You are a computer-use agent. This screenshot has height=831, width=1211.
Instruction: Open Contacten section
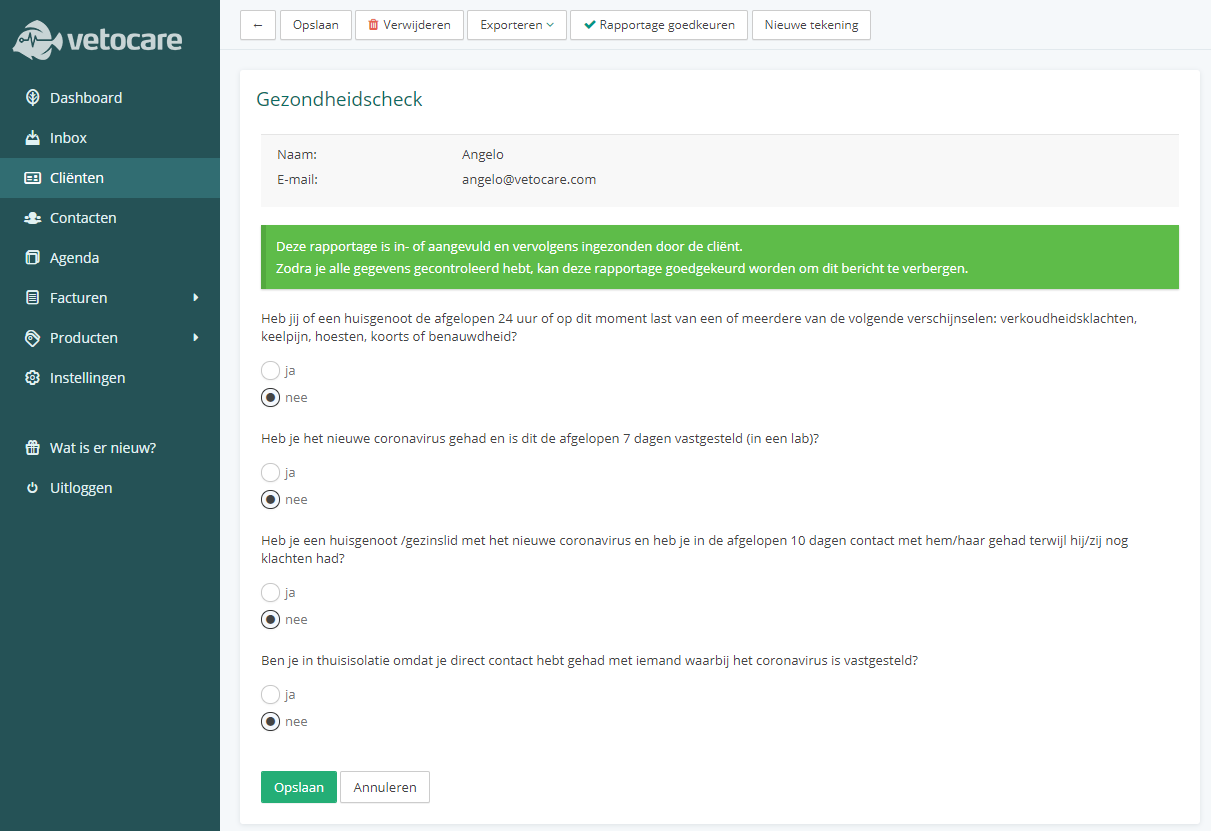point(110,218)
